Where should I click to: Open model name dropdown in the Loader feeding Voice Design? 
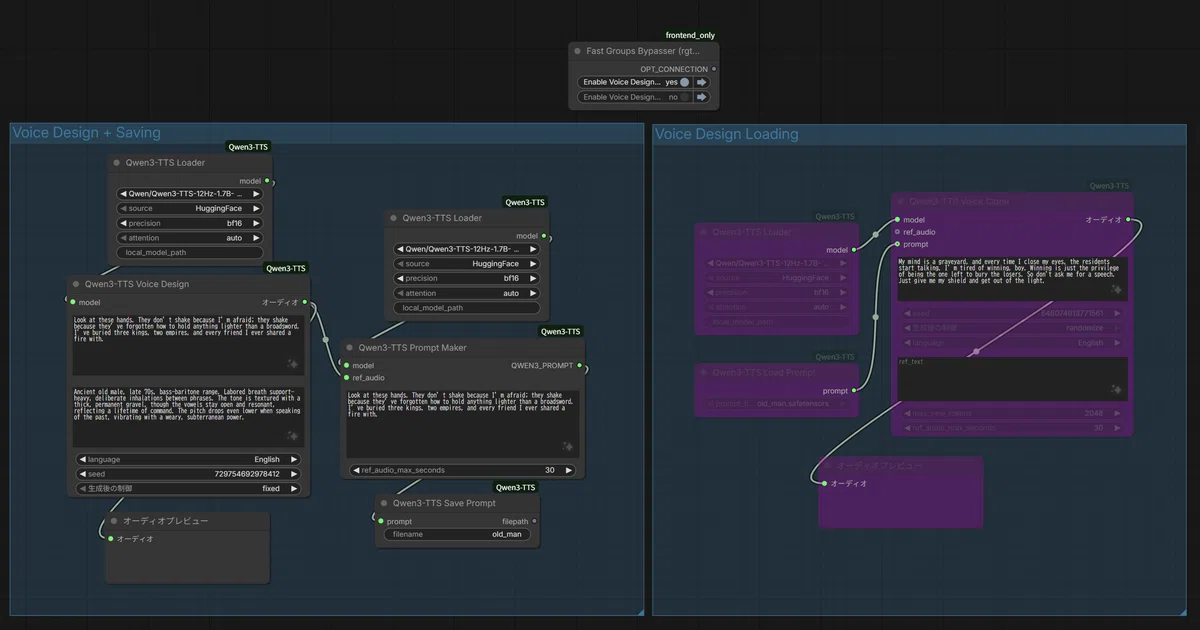pyautogui.click(x=190, y=193)
